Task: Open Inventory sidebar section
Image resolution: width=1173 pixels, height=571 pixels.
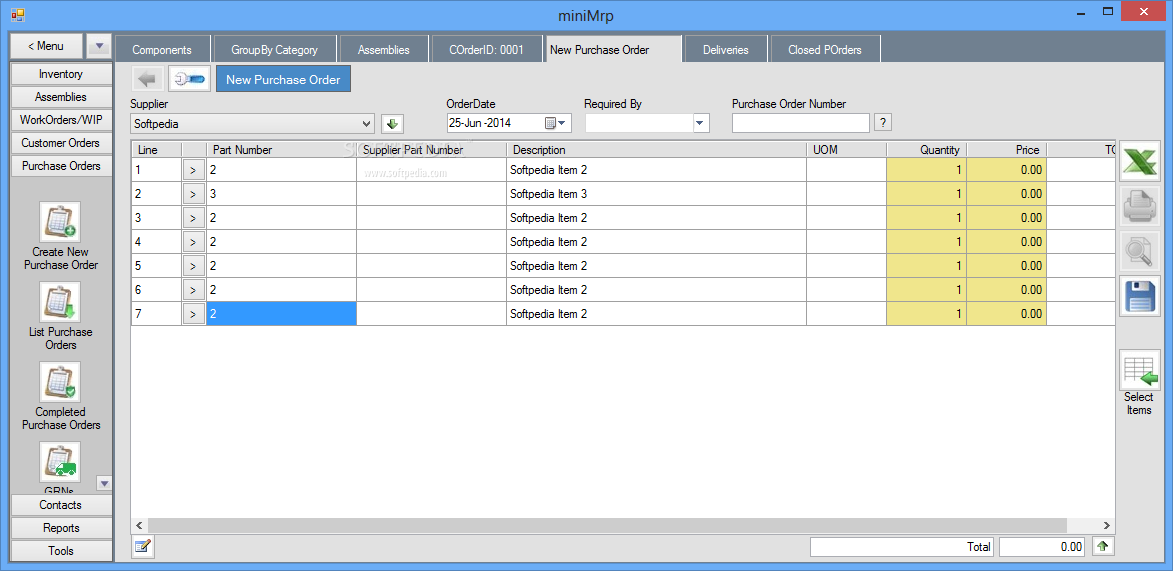Action: tap(61, 74)
